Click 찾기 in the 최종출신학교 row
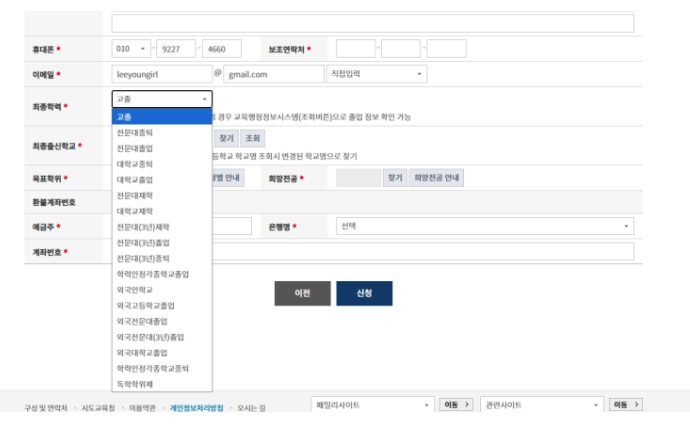Viewport: 690px width, 424px height. pyautogui.click(x=226, y=138)
